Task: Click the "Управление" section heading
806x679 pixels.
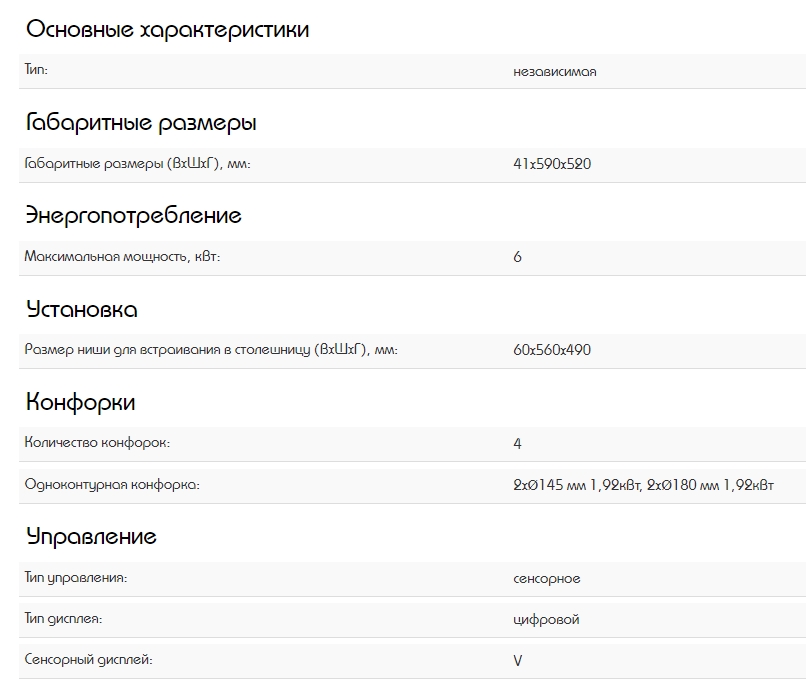Action: tap(91, 537)
